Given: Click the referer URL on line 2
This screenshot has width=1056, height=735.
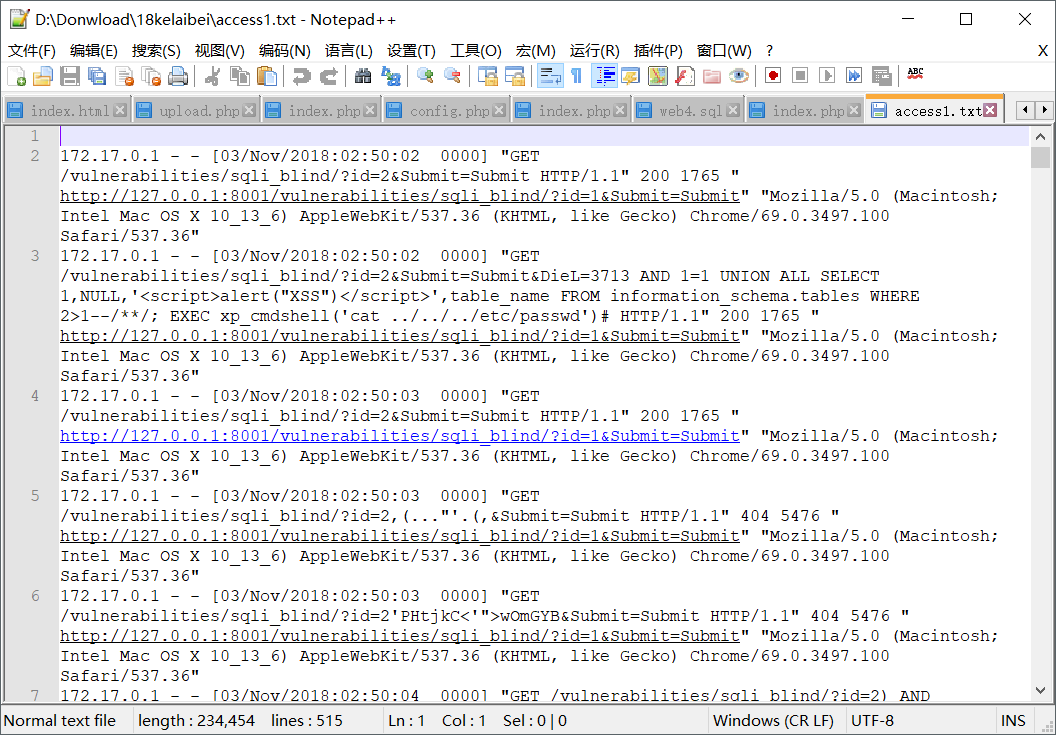Looking at the screenshot, I should [400, 196].
